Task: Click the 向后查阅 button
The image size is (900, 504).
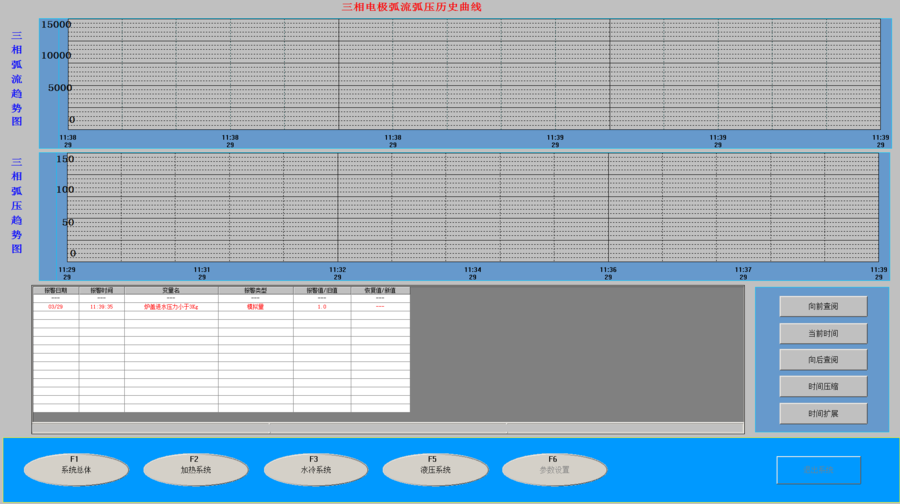Action: (823, 360)
